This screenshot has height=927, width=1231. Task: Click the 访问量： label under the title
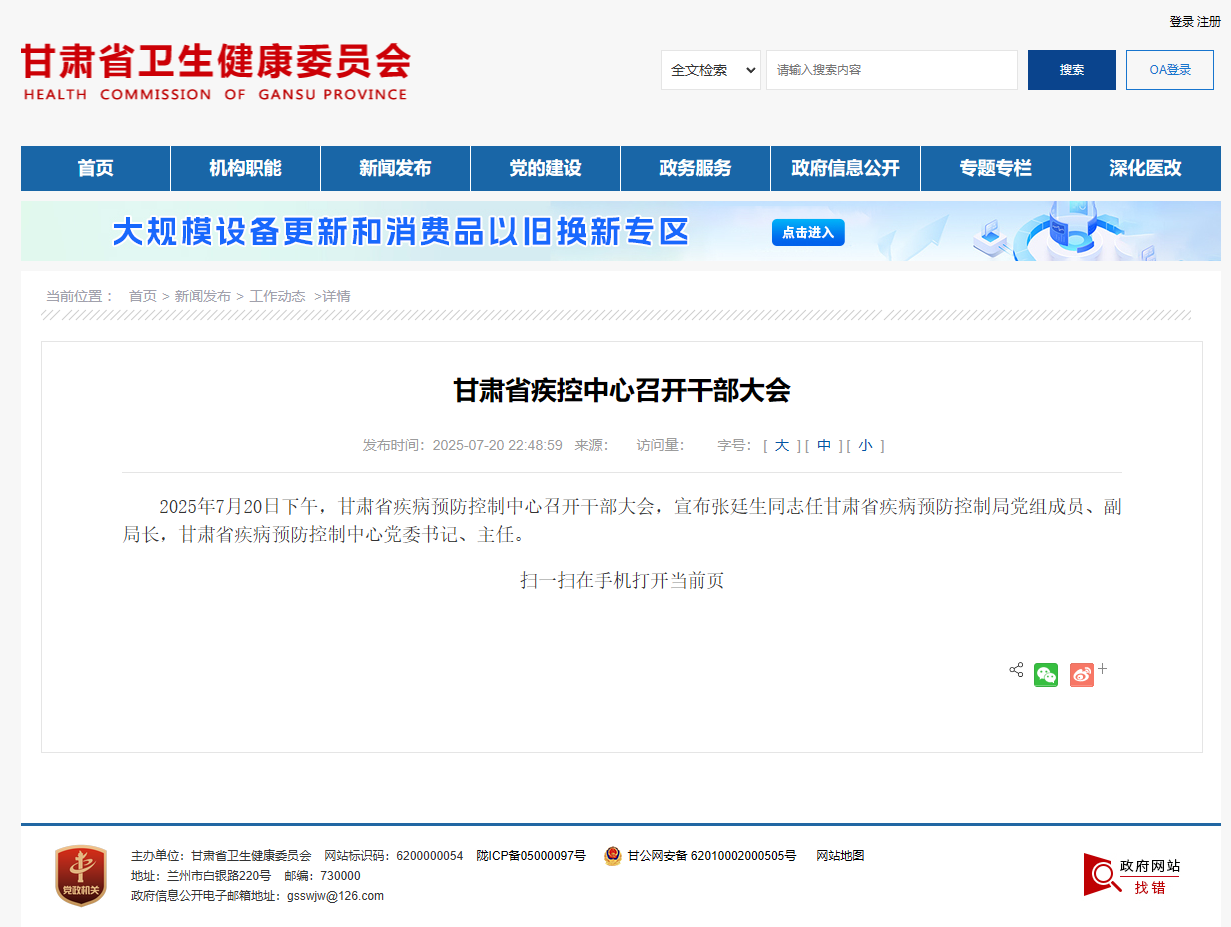[x=660, y=445]
